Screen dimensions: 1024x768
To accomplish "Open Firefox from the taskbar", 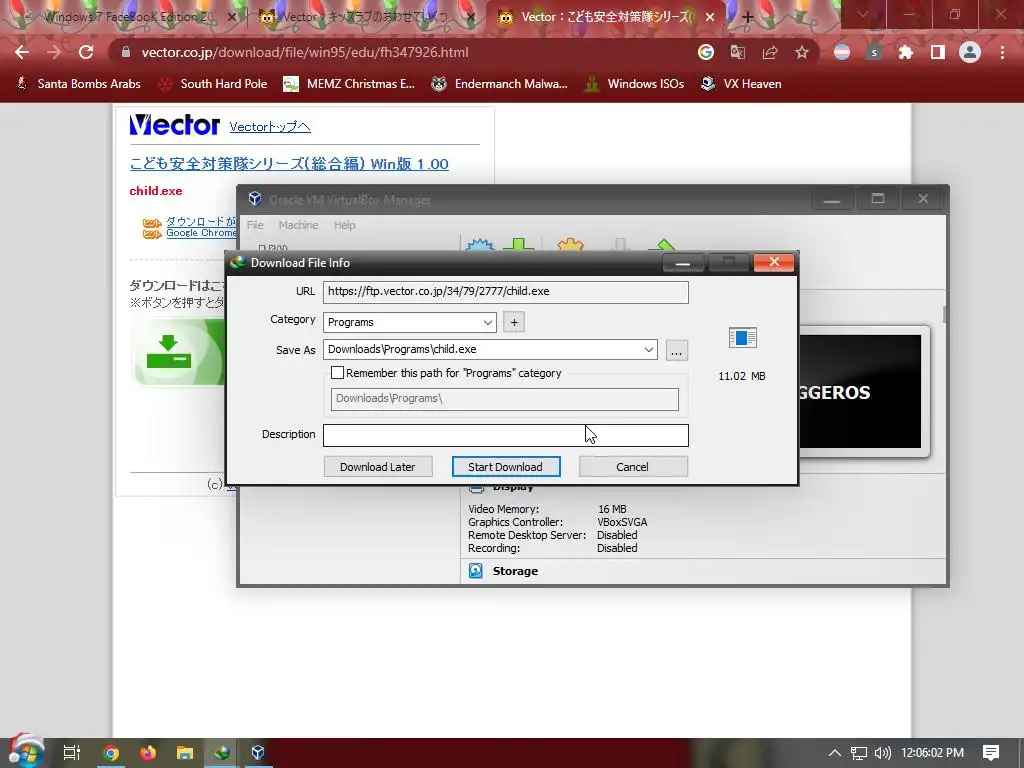I will click(x=148, y=753).
